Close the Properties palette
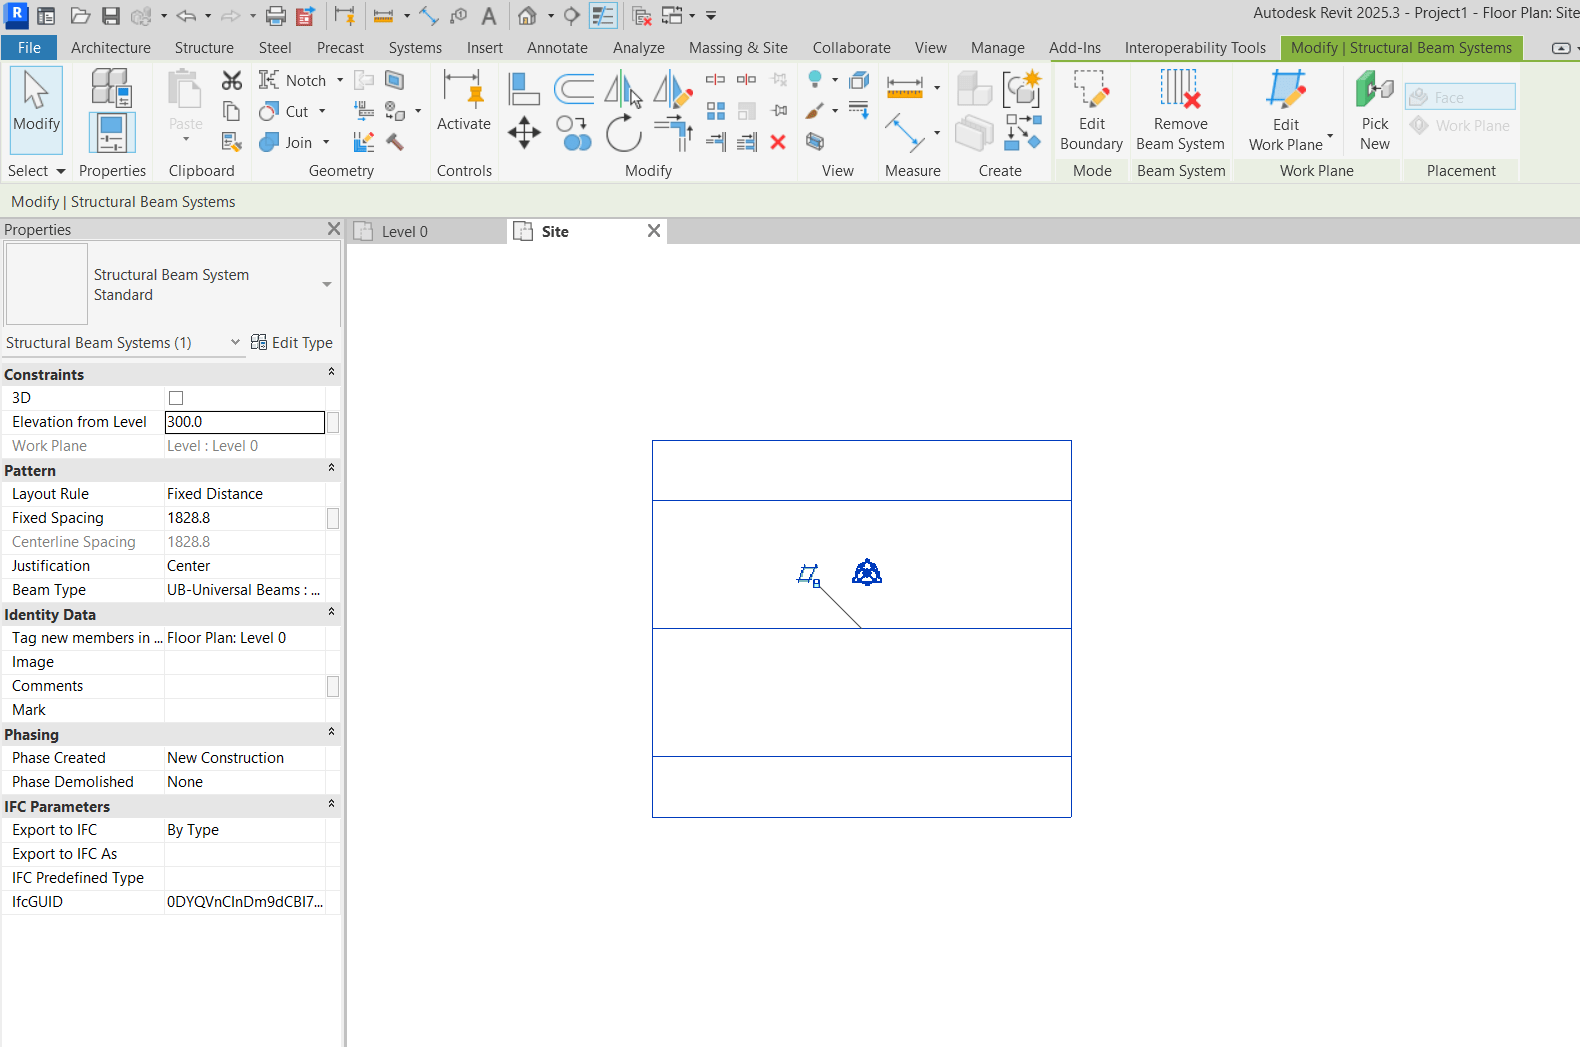1580x1047 pixels. point(334,229)
